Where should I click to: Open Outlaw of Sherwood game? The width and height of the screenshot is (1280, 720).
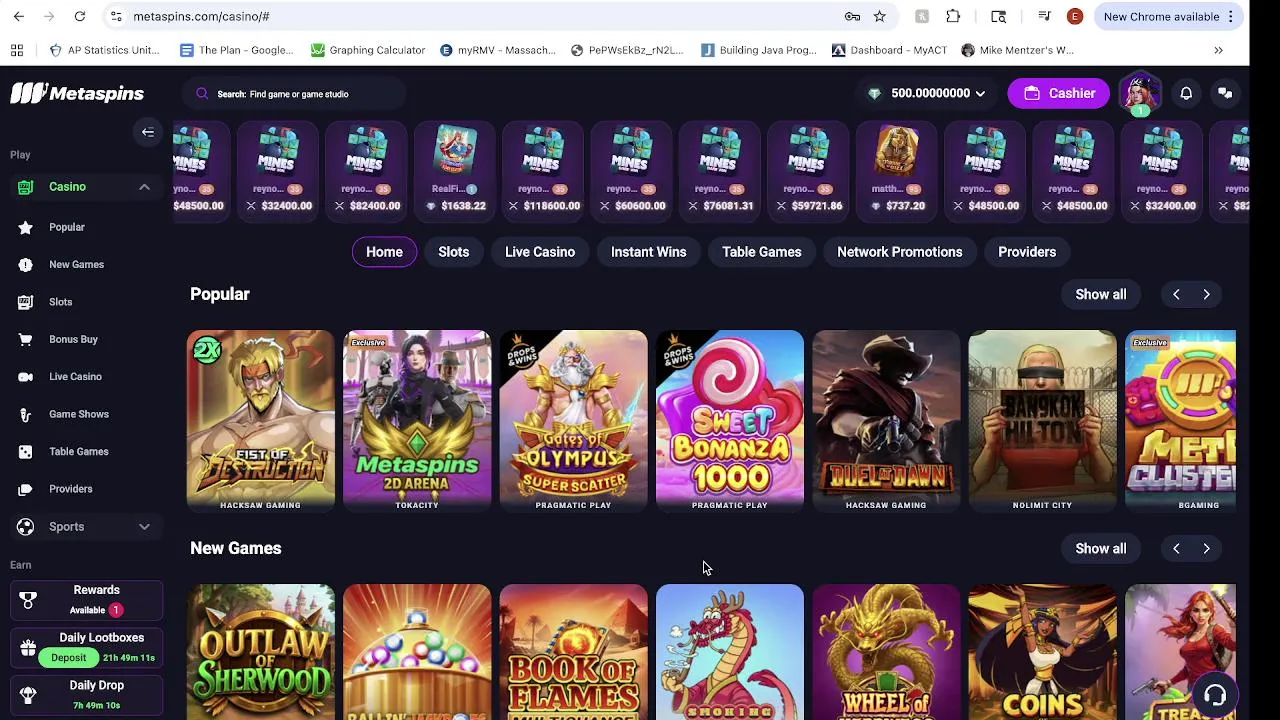point(260,652)
